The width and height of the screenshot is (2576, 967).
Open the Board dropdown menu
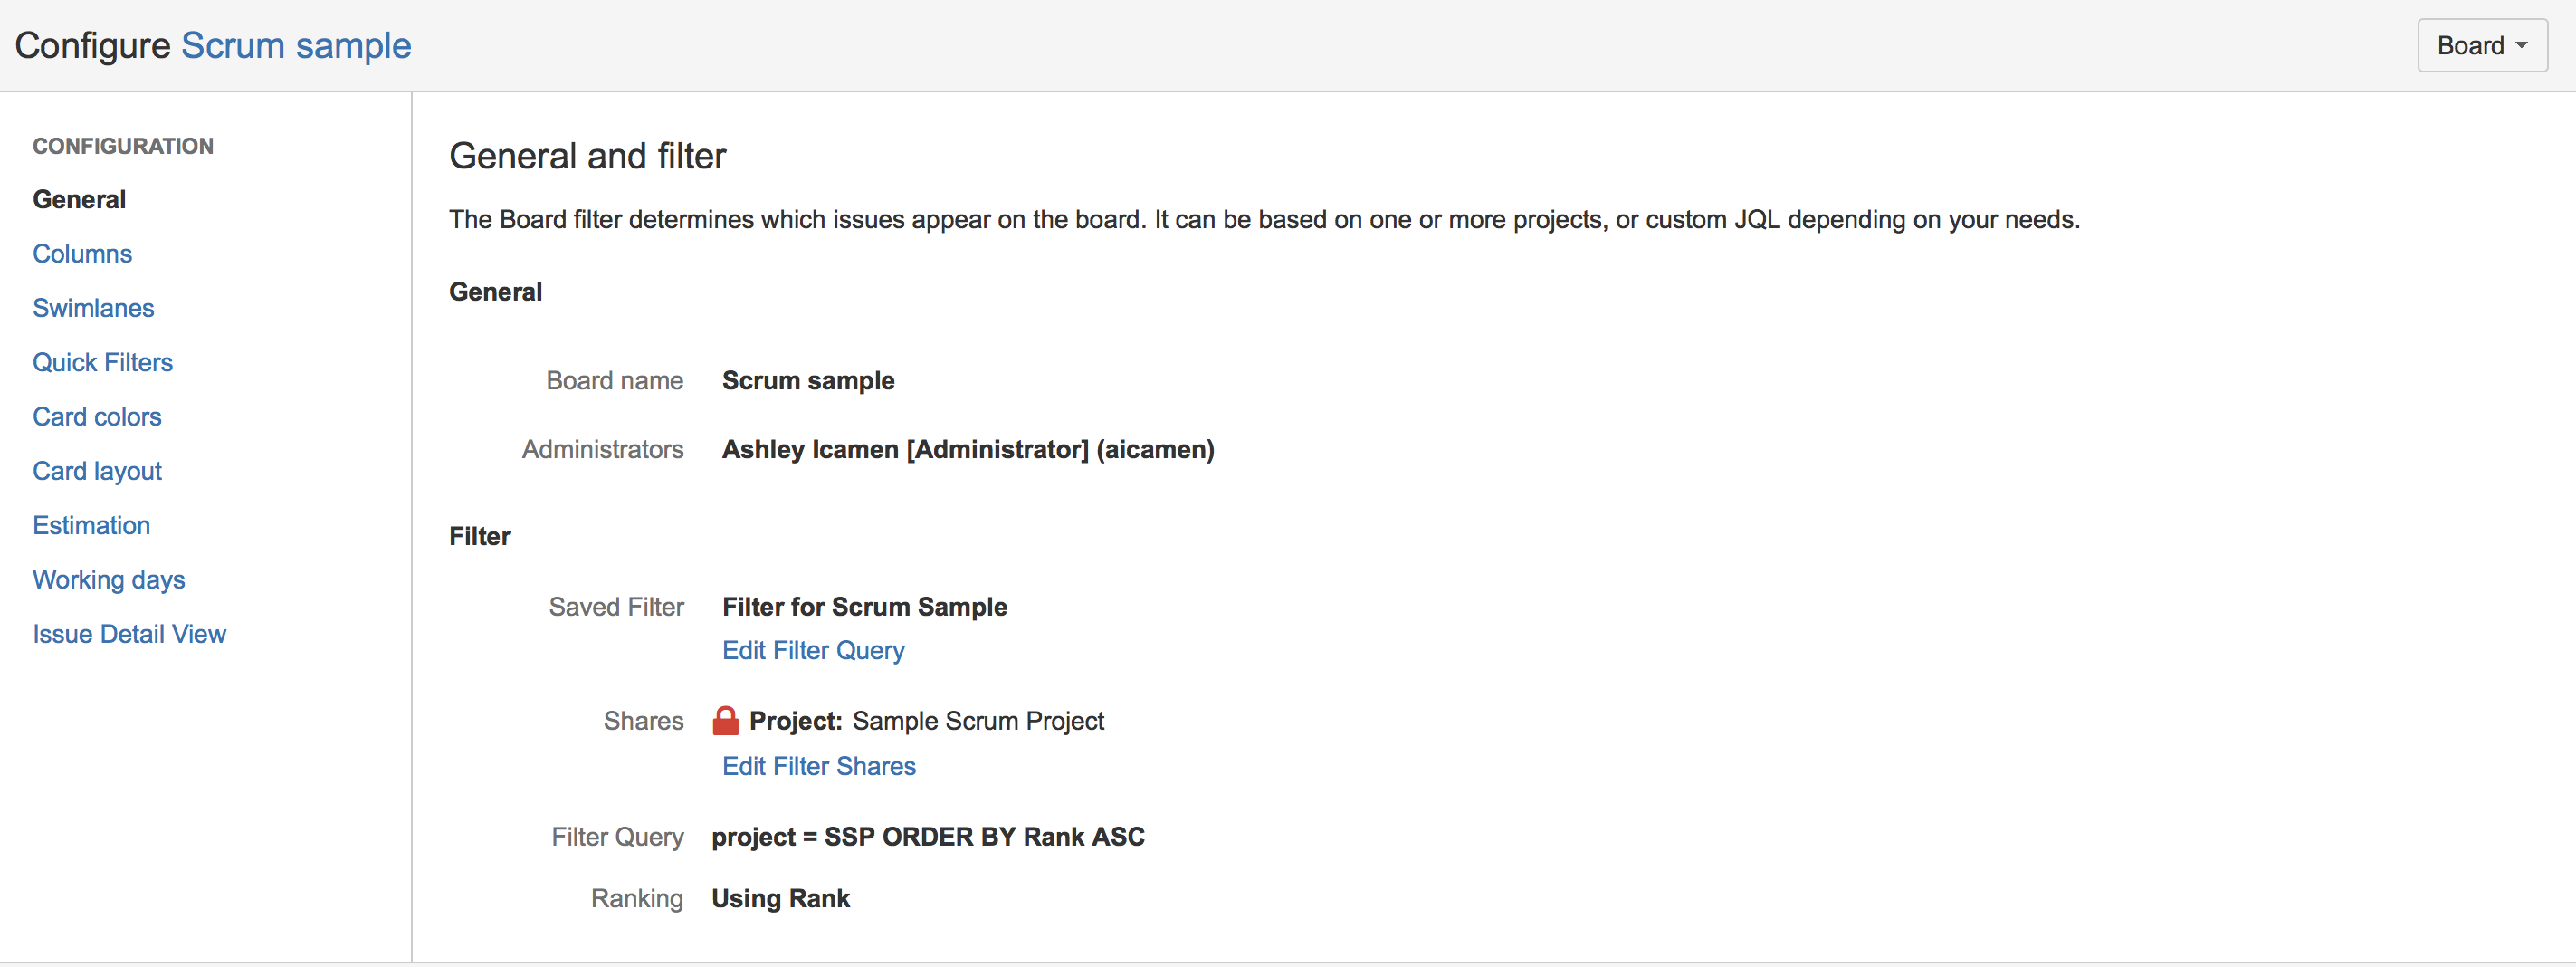(x=2481, y=45)
